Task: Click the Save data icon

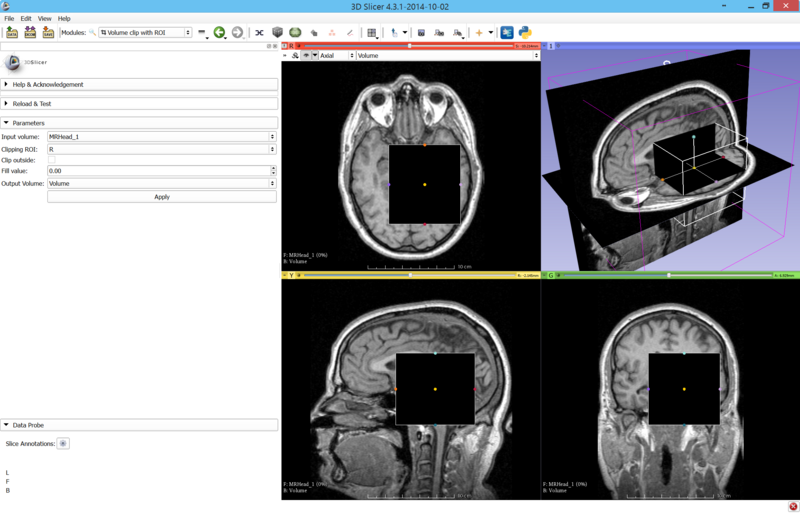Action: [48, 33]
